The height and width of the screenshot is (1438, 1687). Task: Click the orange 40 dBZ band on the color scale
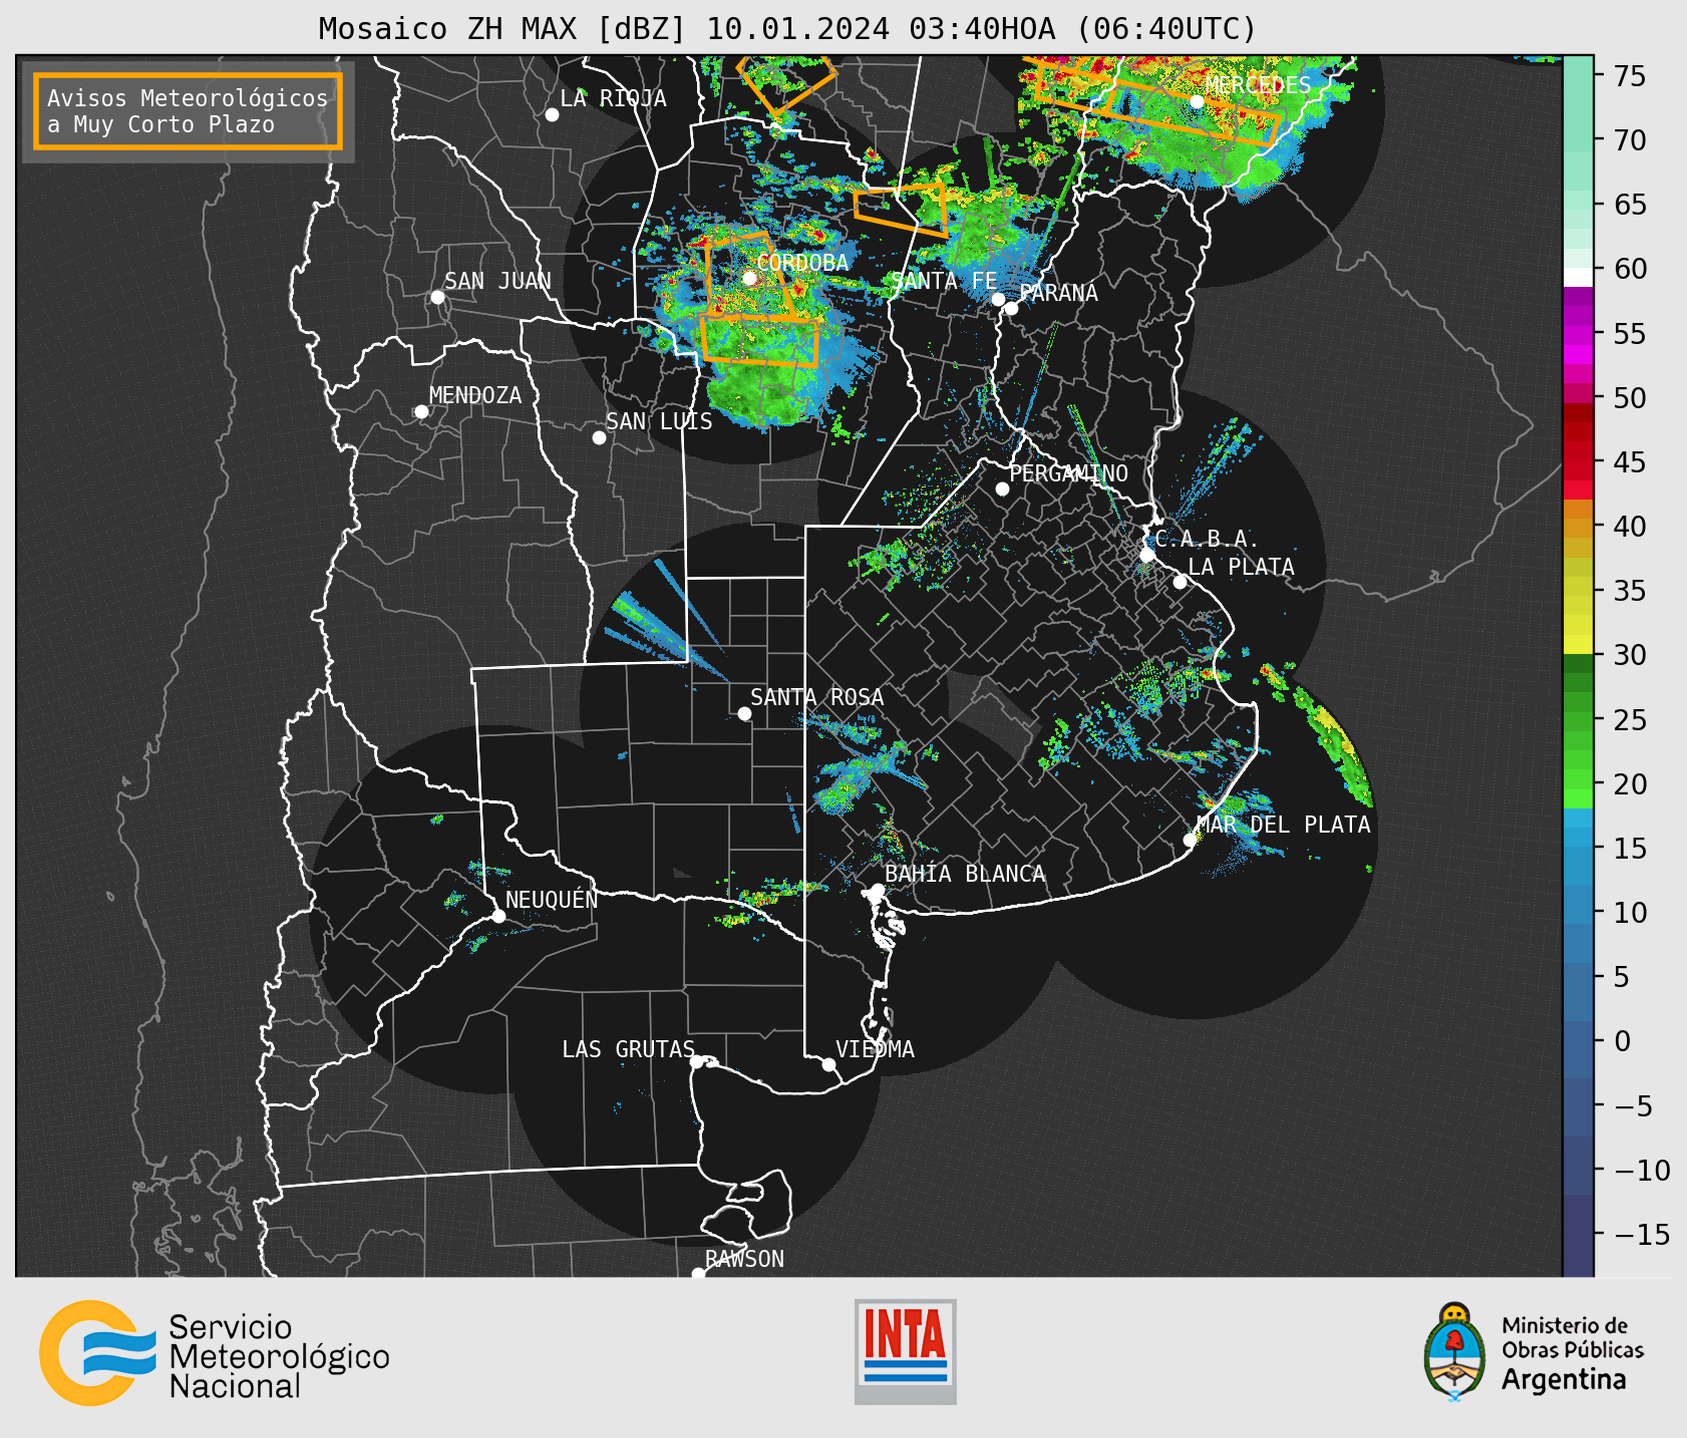[x=1578, y=526]
